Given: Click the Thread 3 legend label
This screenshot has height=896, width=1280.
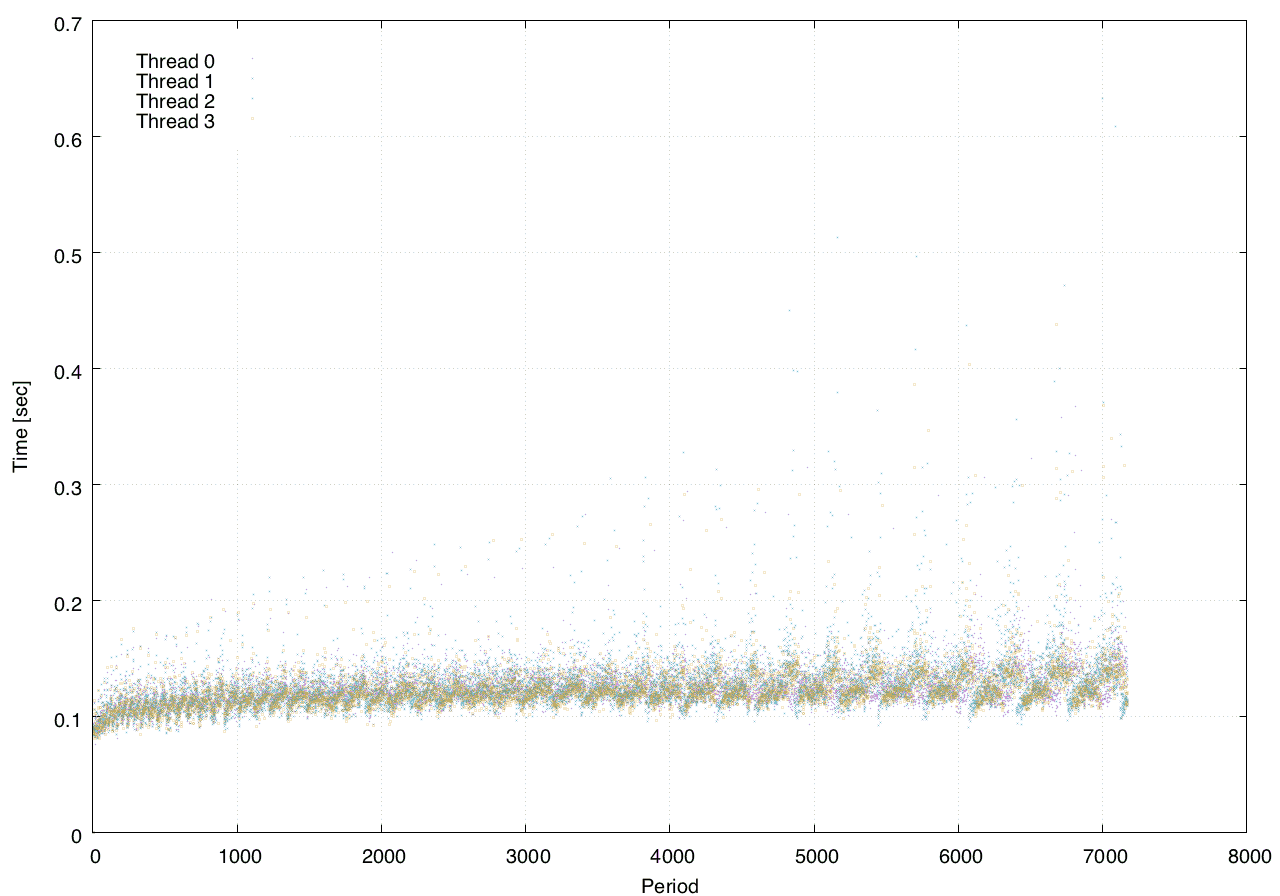Looking at the screenshot, I should coord(175,122).
